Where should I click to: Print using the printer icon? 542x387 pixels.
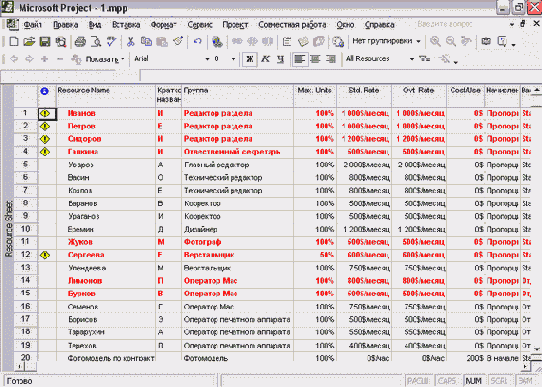coord(80,42)
